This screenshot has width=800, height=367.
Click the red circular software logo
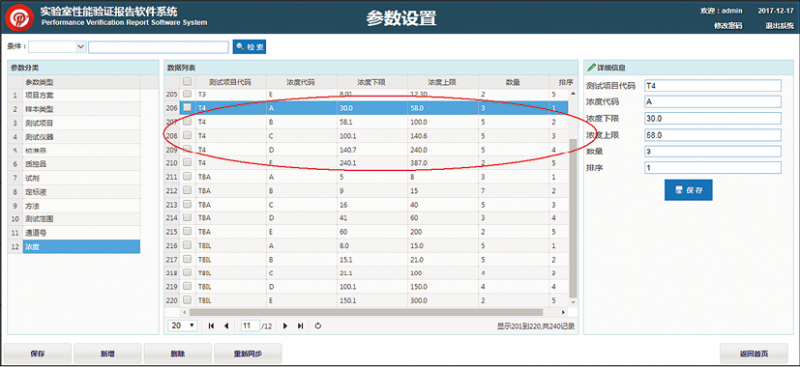click(x=19, y=17)
